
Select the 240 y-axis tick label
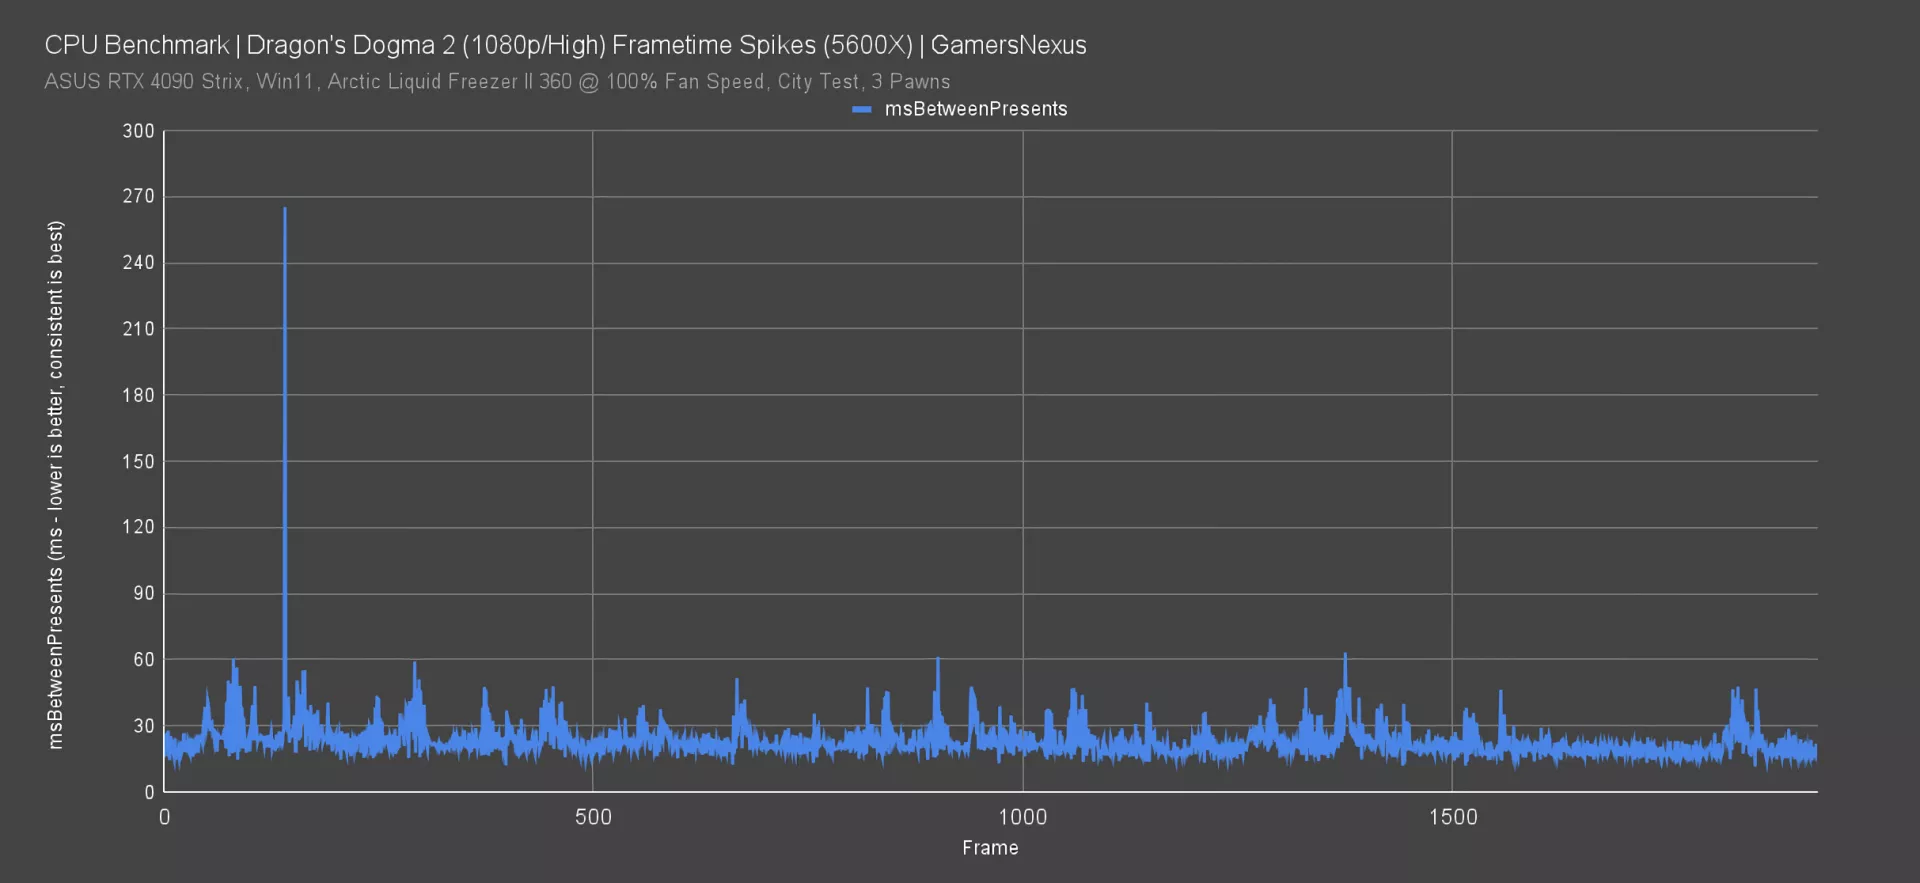[138, 263]
